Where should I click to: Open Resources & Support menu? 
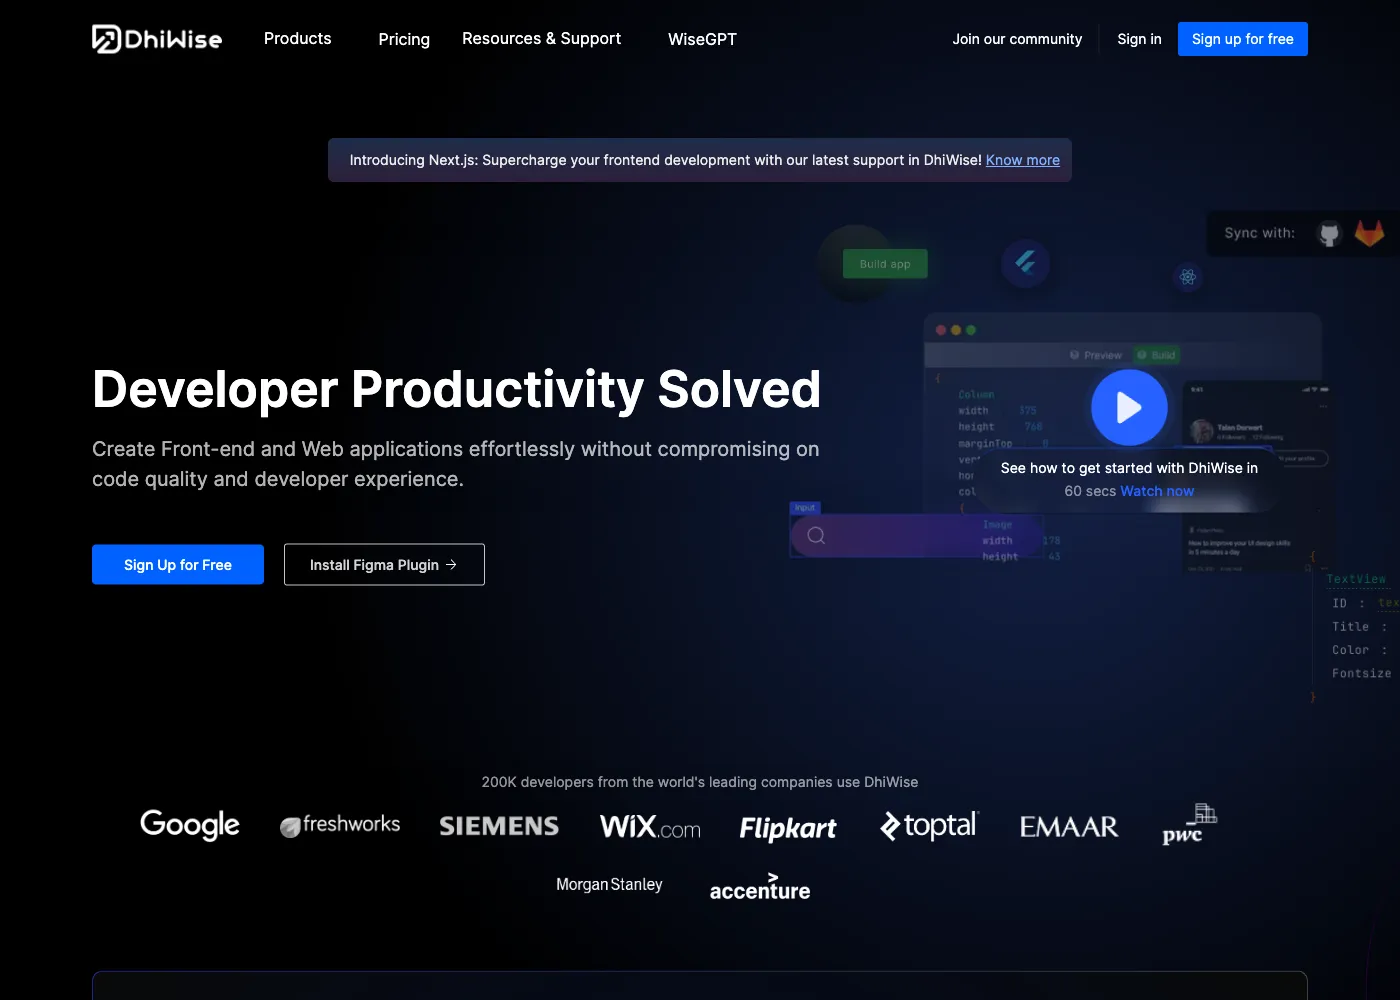click(x=541, y=38)
